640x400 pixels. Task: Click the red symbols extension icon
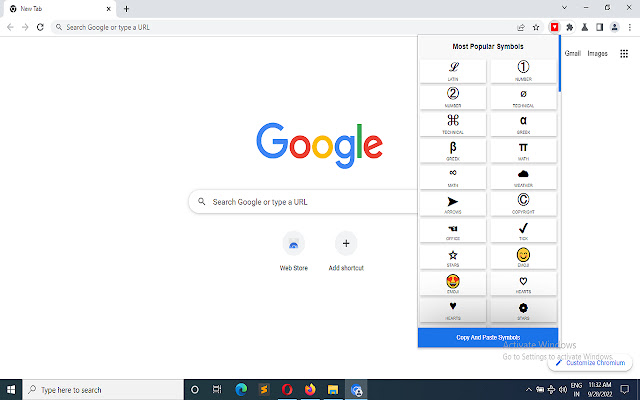[554, 27]
